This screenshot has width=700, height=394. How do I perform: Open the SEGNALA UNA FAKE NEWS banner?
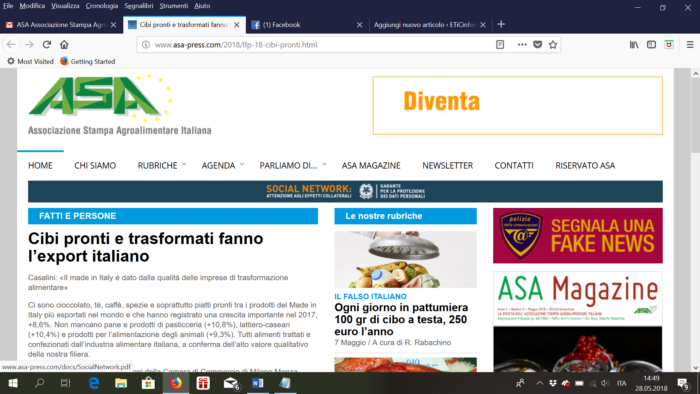[x=578, y=236]
